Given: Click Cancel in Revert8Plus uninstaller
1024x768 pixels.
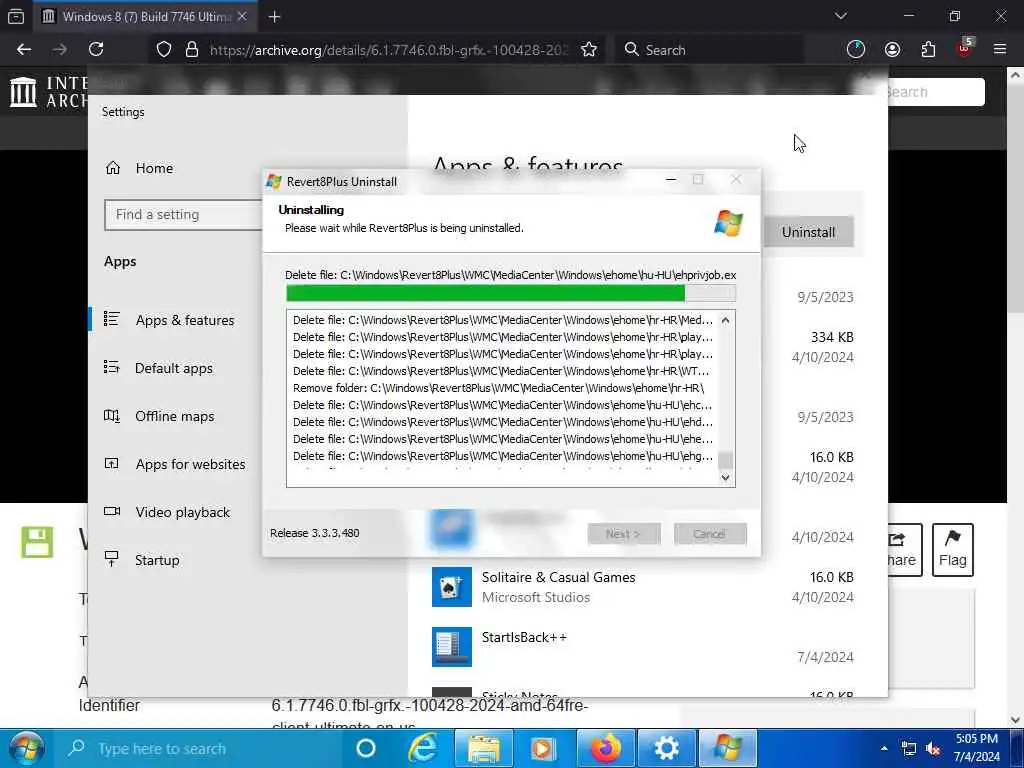Looking at the screenshot, I should (x=710, y=534).
